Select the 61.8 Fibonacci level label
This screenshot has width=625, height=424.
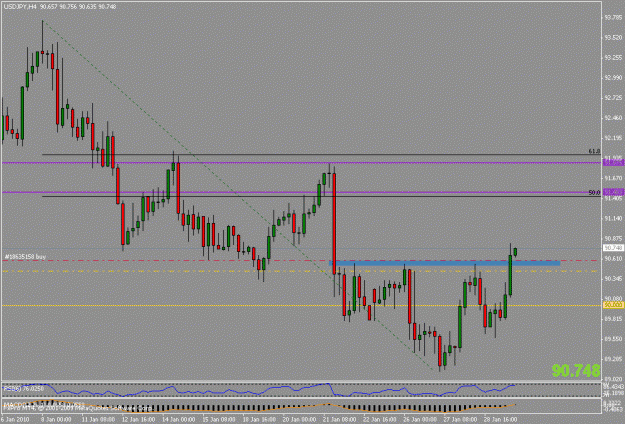pos(594,151)
